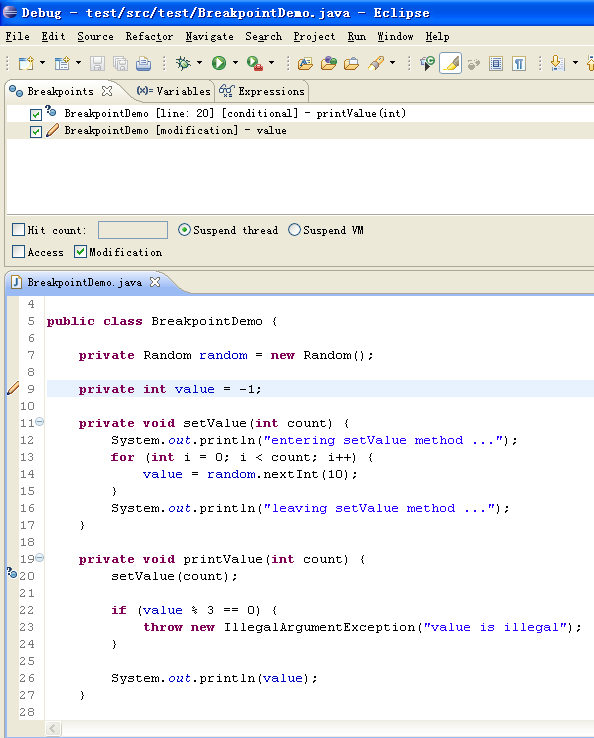Click the Run External Tools icon
Viewport: 594px width, 738px height.
255,63
